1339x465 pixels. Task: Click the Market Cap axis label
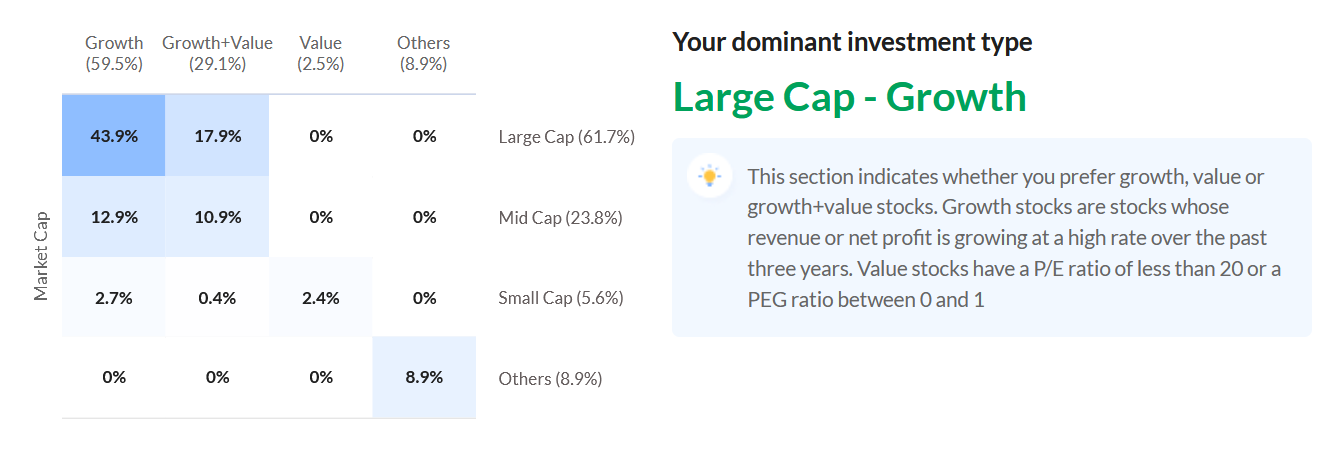pyautogui.click(x=42, y=256)
